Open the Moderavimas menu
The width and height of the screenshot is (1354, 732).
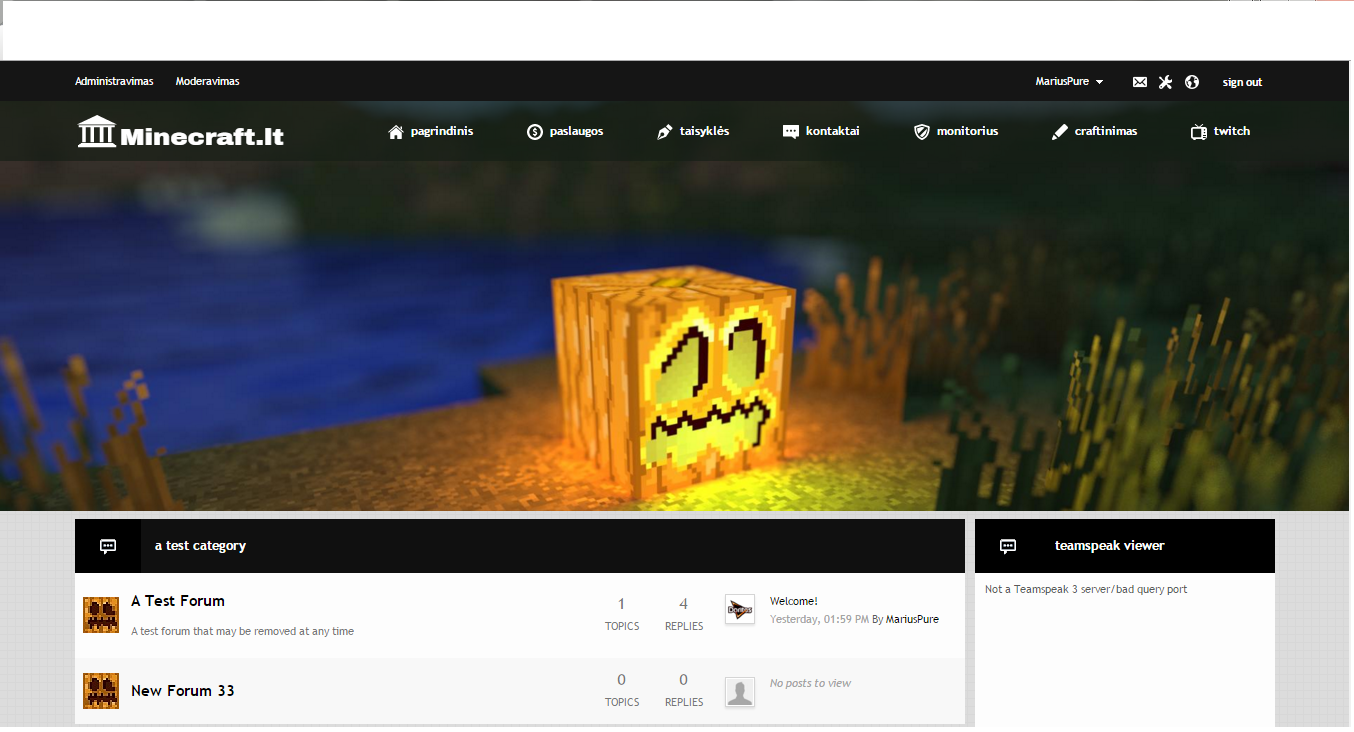207,81
